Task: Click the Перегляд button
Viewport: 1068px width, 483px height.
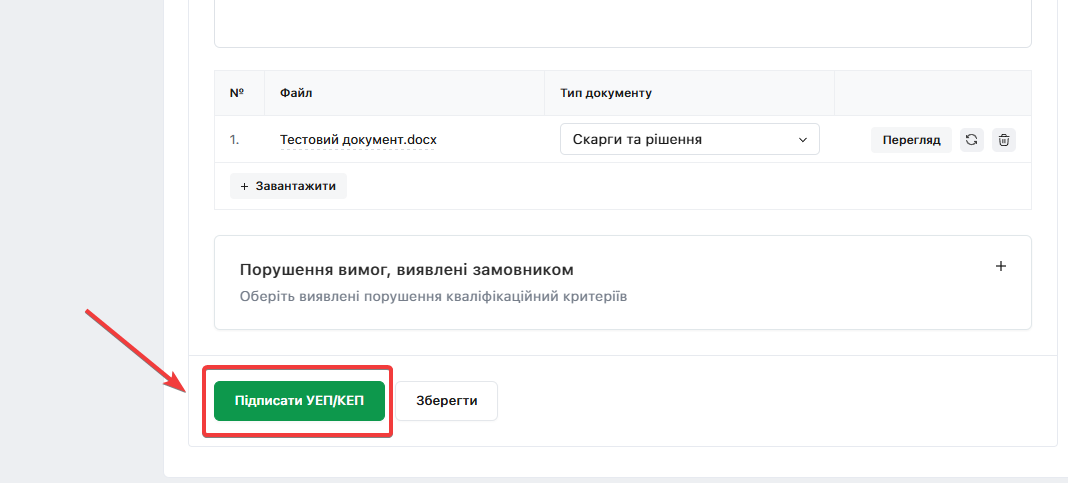Action: [911, 140]
